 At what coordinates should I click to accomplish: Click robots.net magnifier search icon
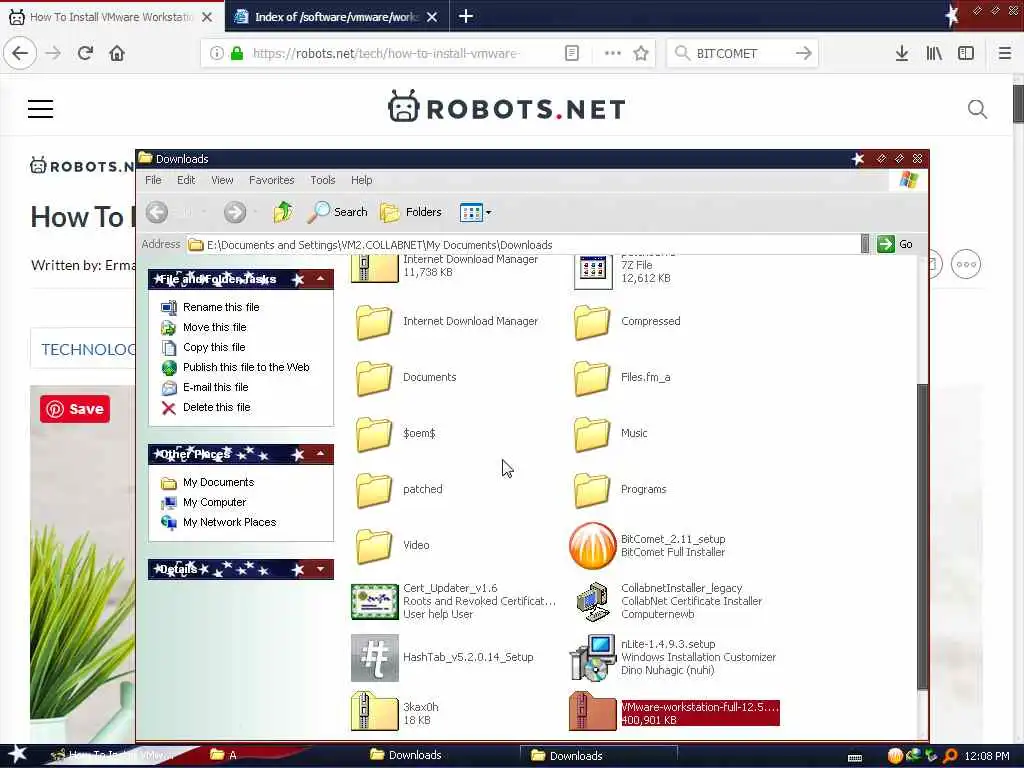pos(977,109)
